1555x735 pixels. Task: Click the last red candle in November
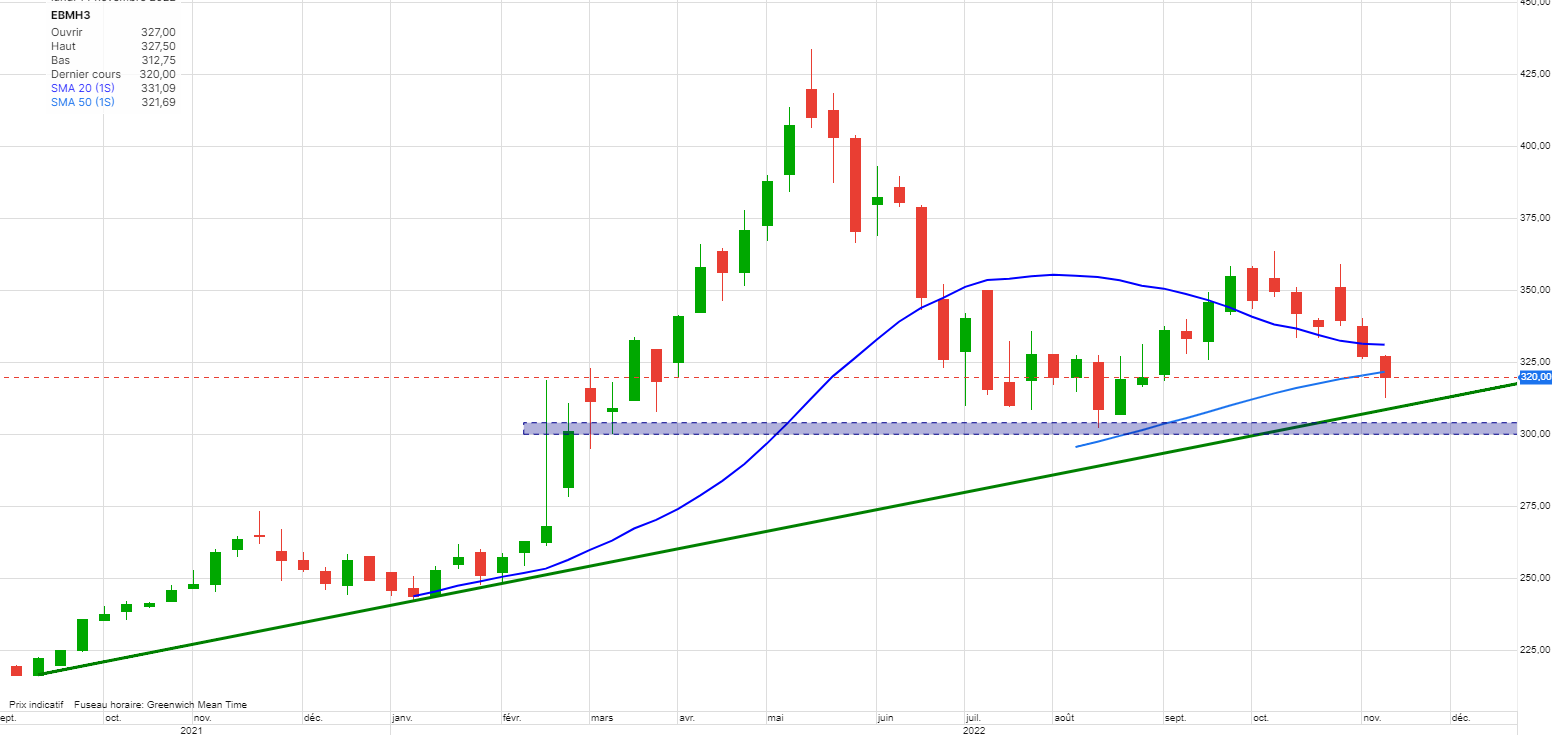pyautogui.click(x=1385, y=366)
